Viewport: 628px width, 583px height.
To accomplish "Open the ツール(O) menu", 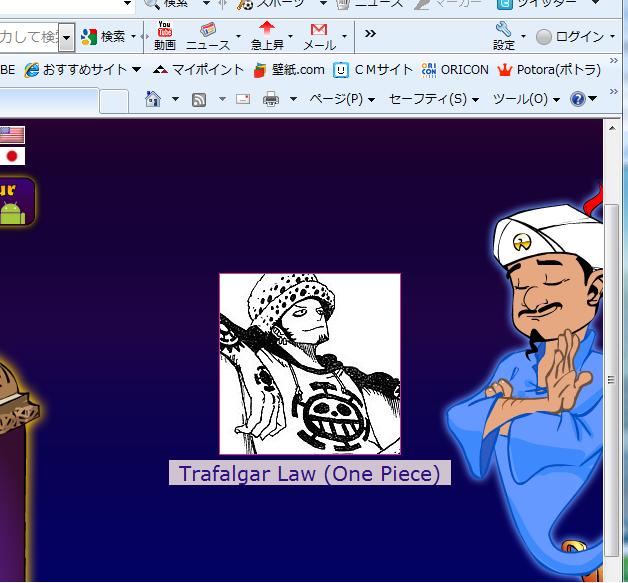I will click(x=525, y=99).
